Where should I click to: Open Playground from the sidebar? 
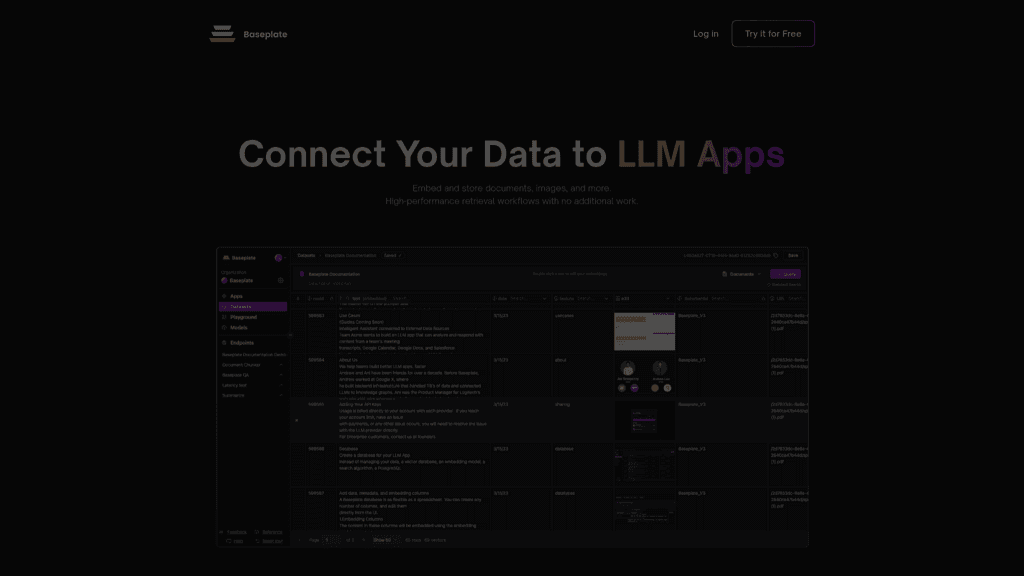(243, 317)
